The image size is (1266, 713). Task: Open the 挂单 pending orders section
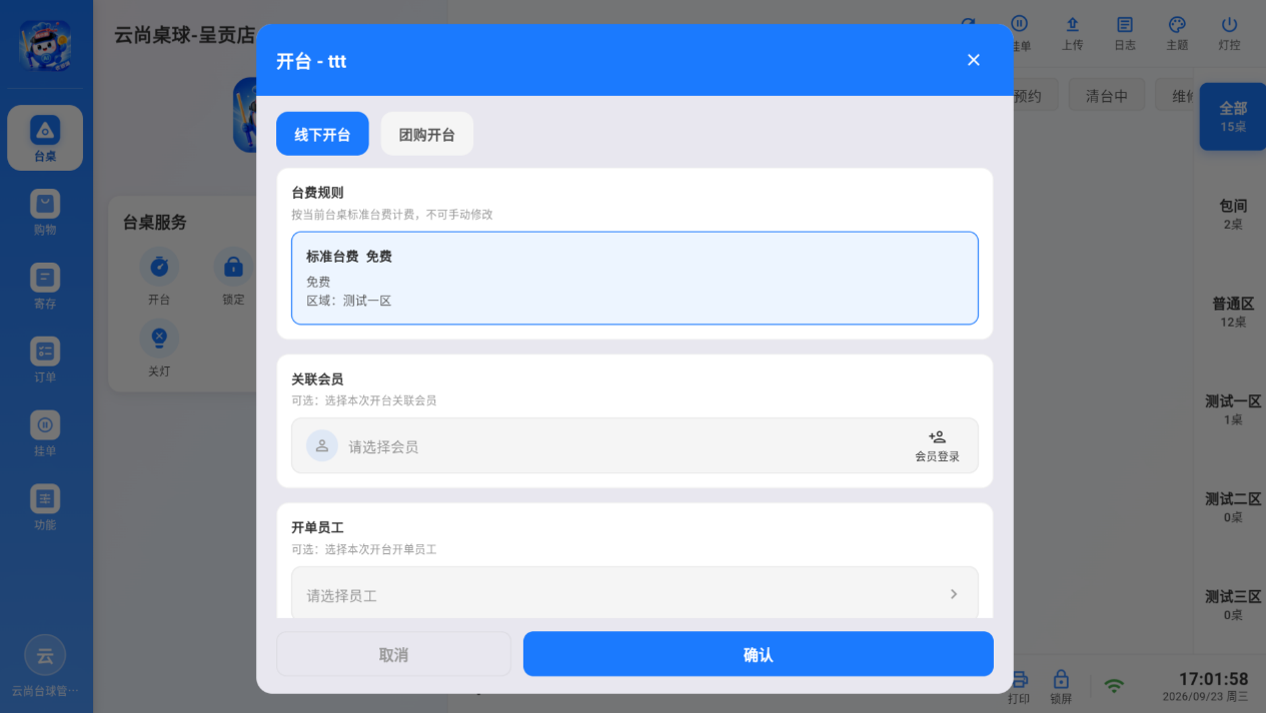coord(45,434)
